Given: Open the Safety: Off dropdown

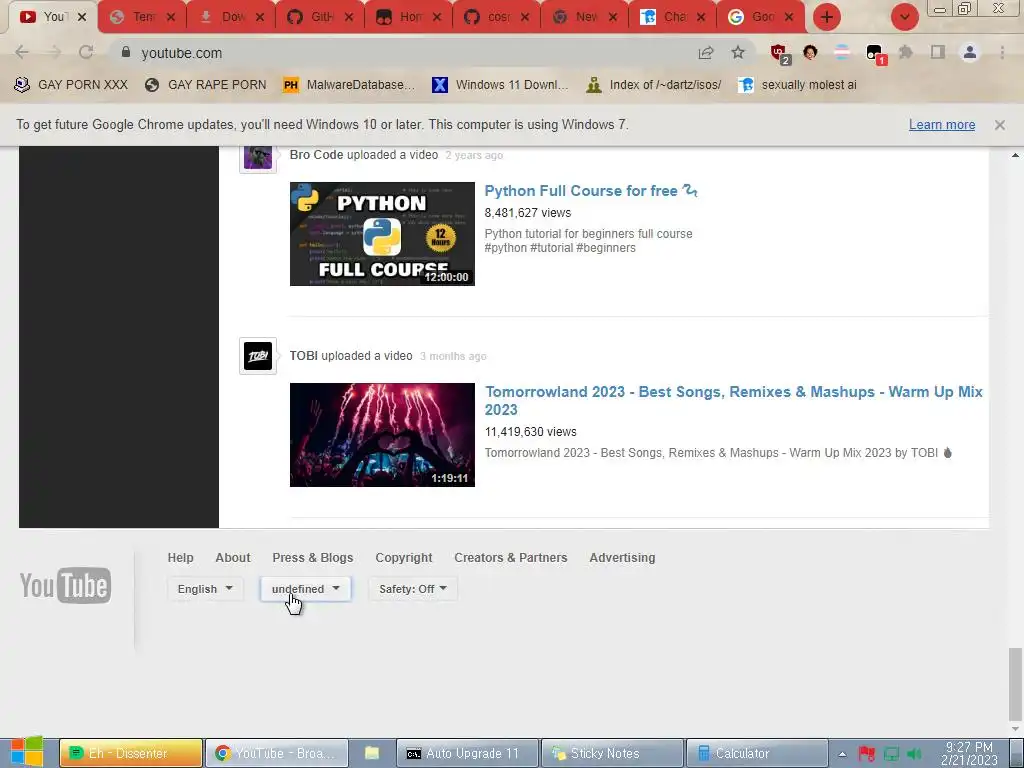Looking at the screenshot, I should click(413, 588).
